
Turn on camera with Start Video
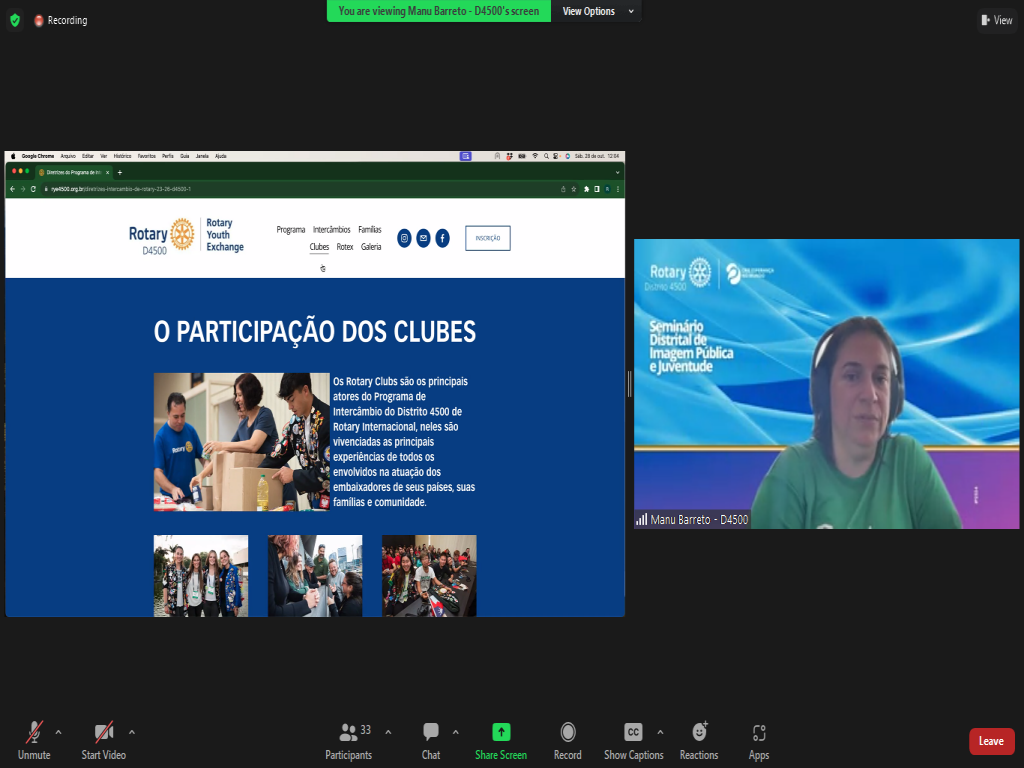tap(104, 740)
